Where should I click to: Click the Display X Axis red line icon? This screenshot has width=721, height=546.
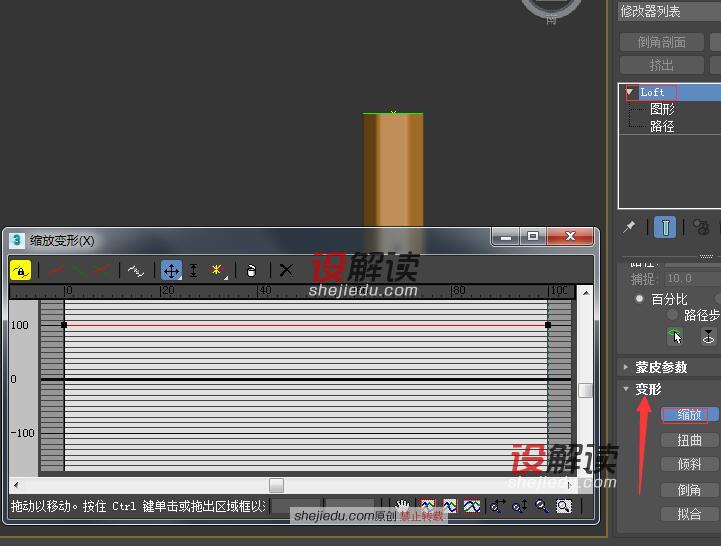(56, 270)
